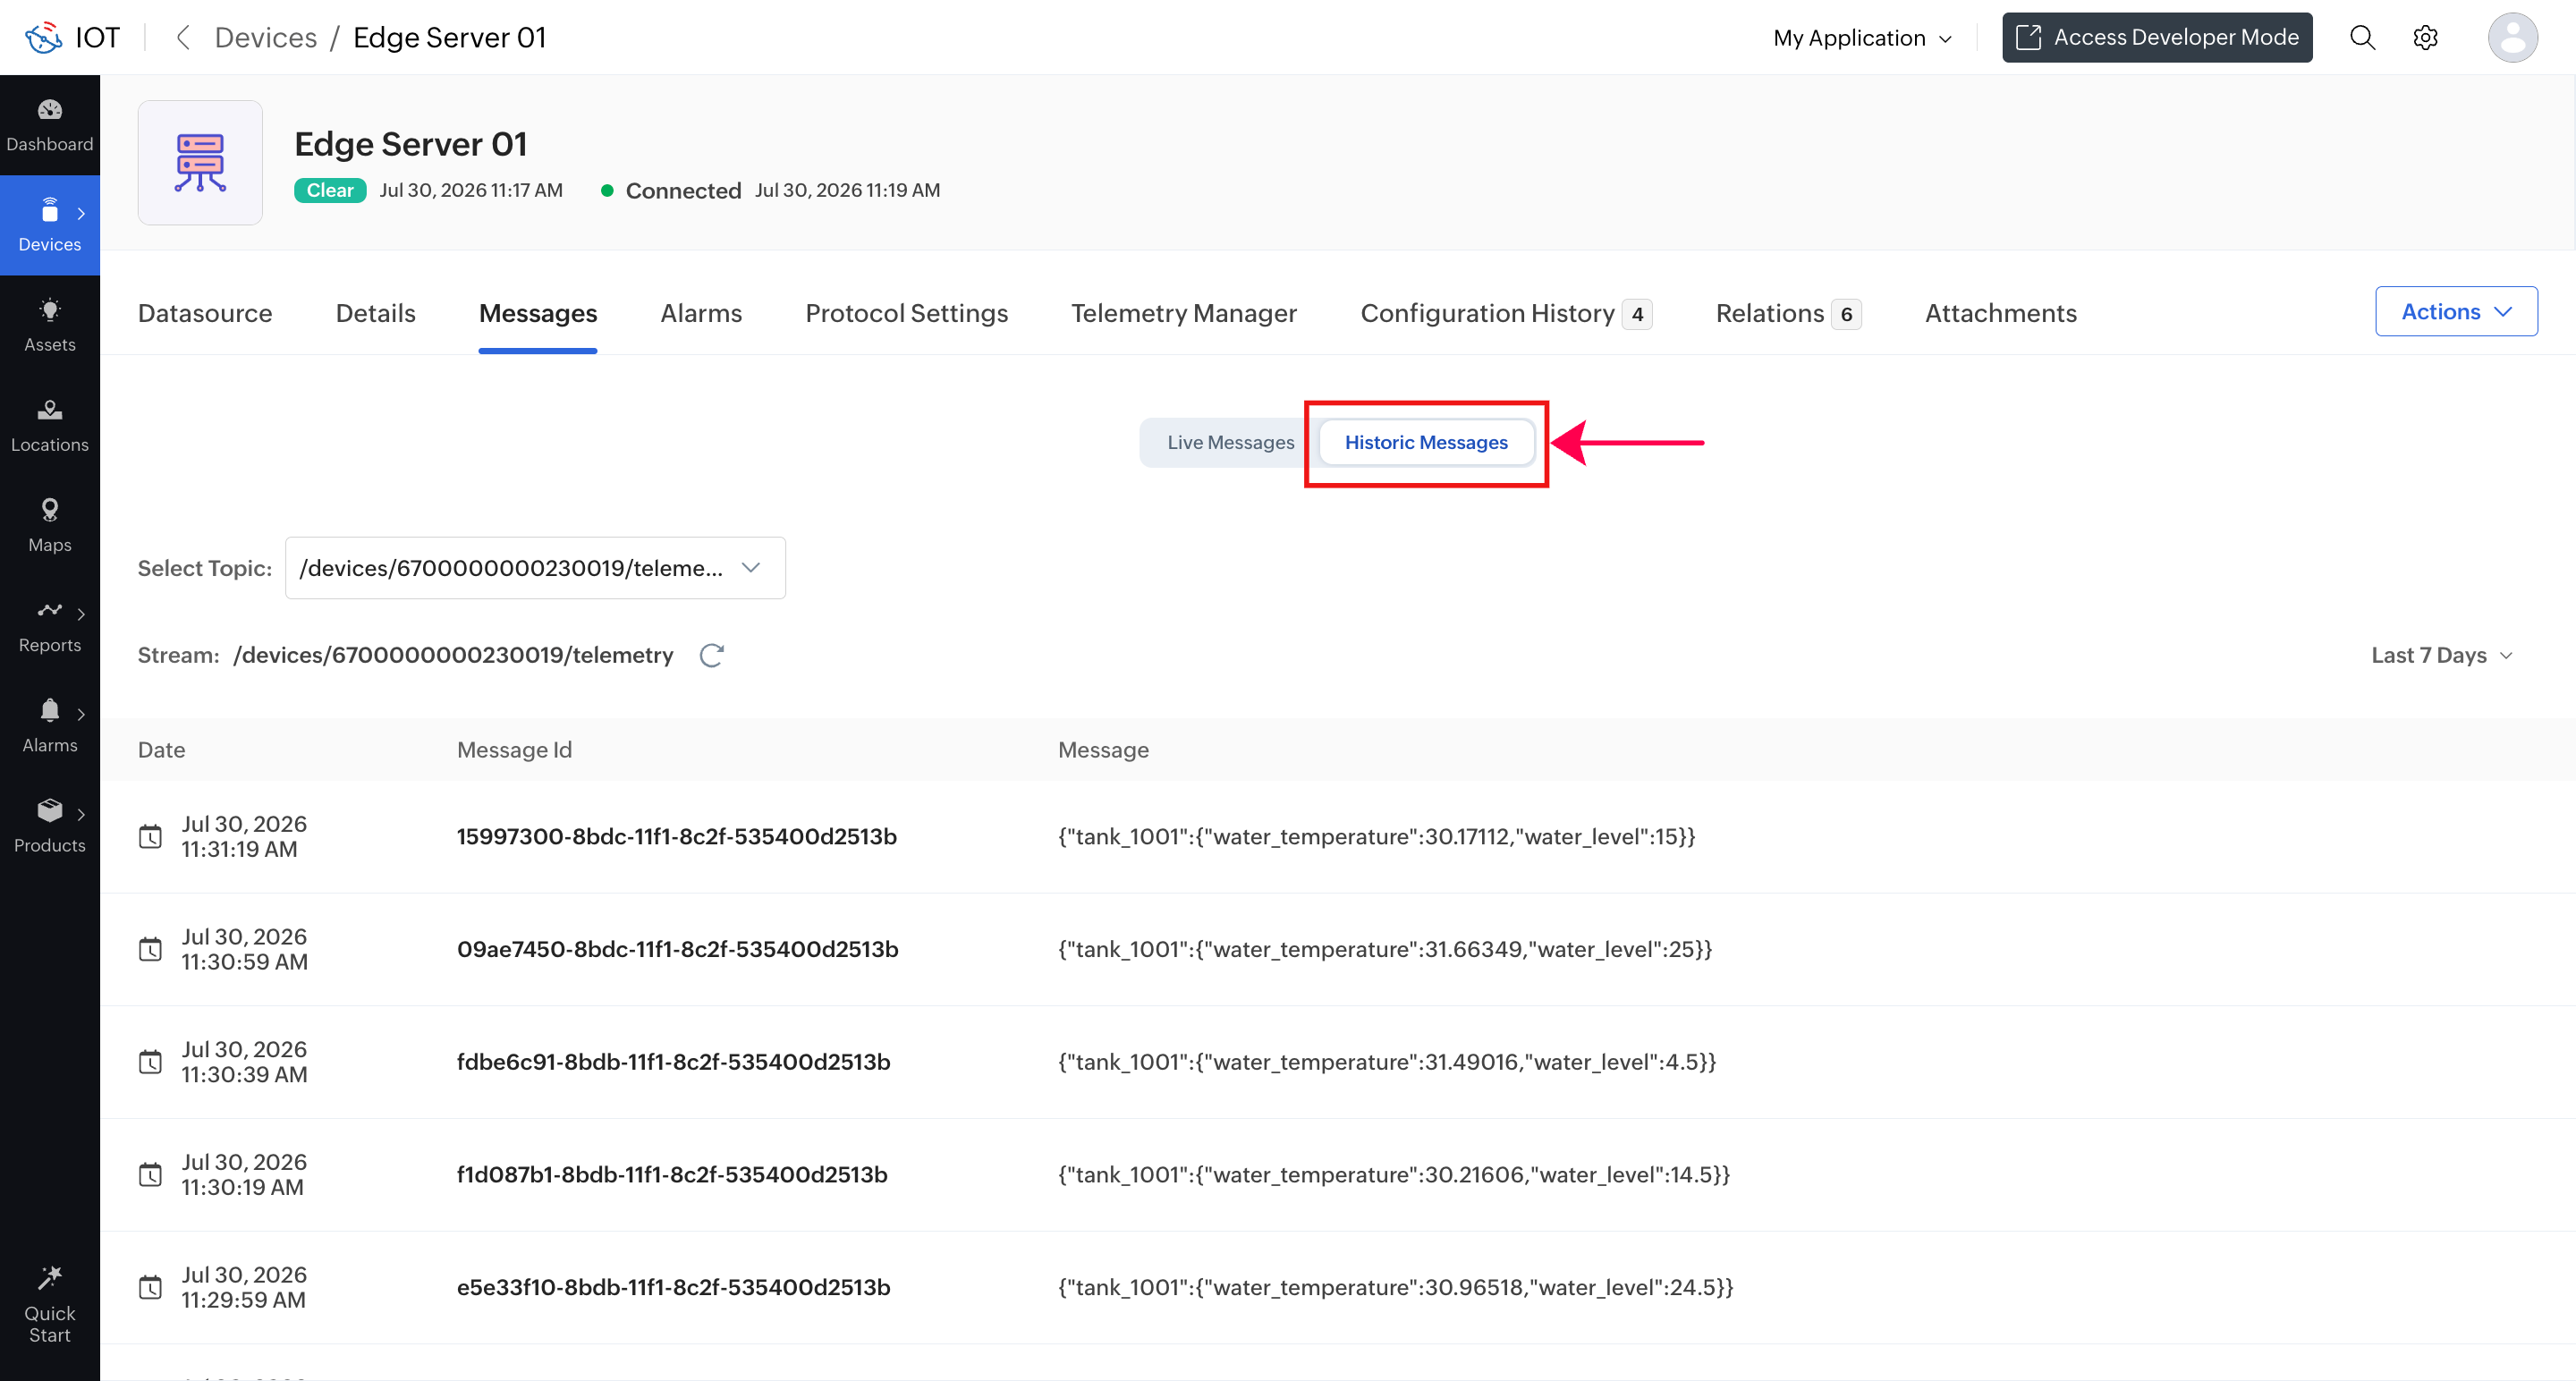Click the Date column header
2576x1381 pixels.
pyautogui.click(x=161, y=750)
